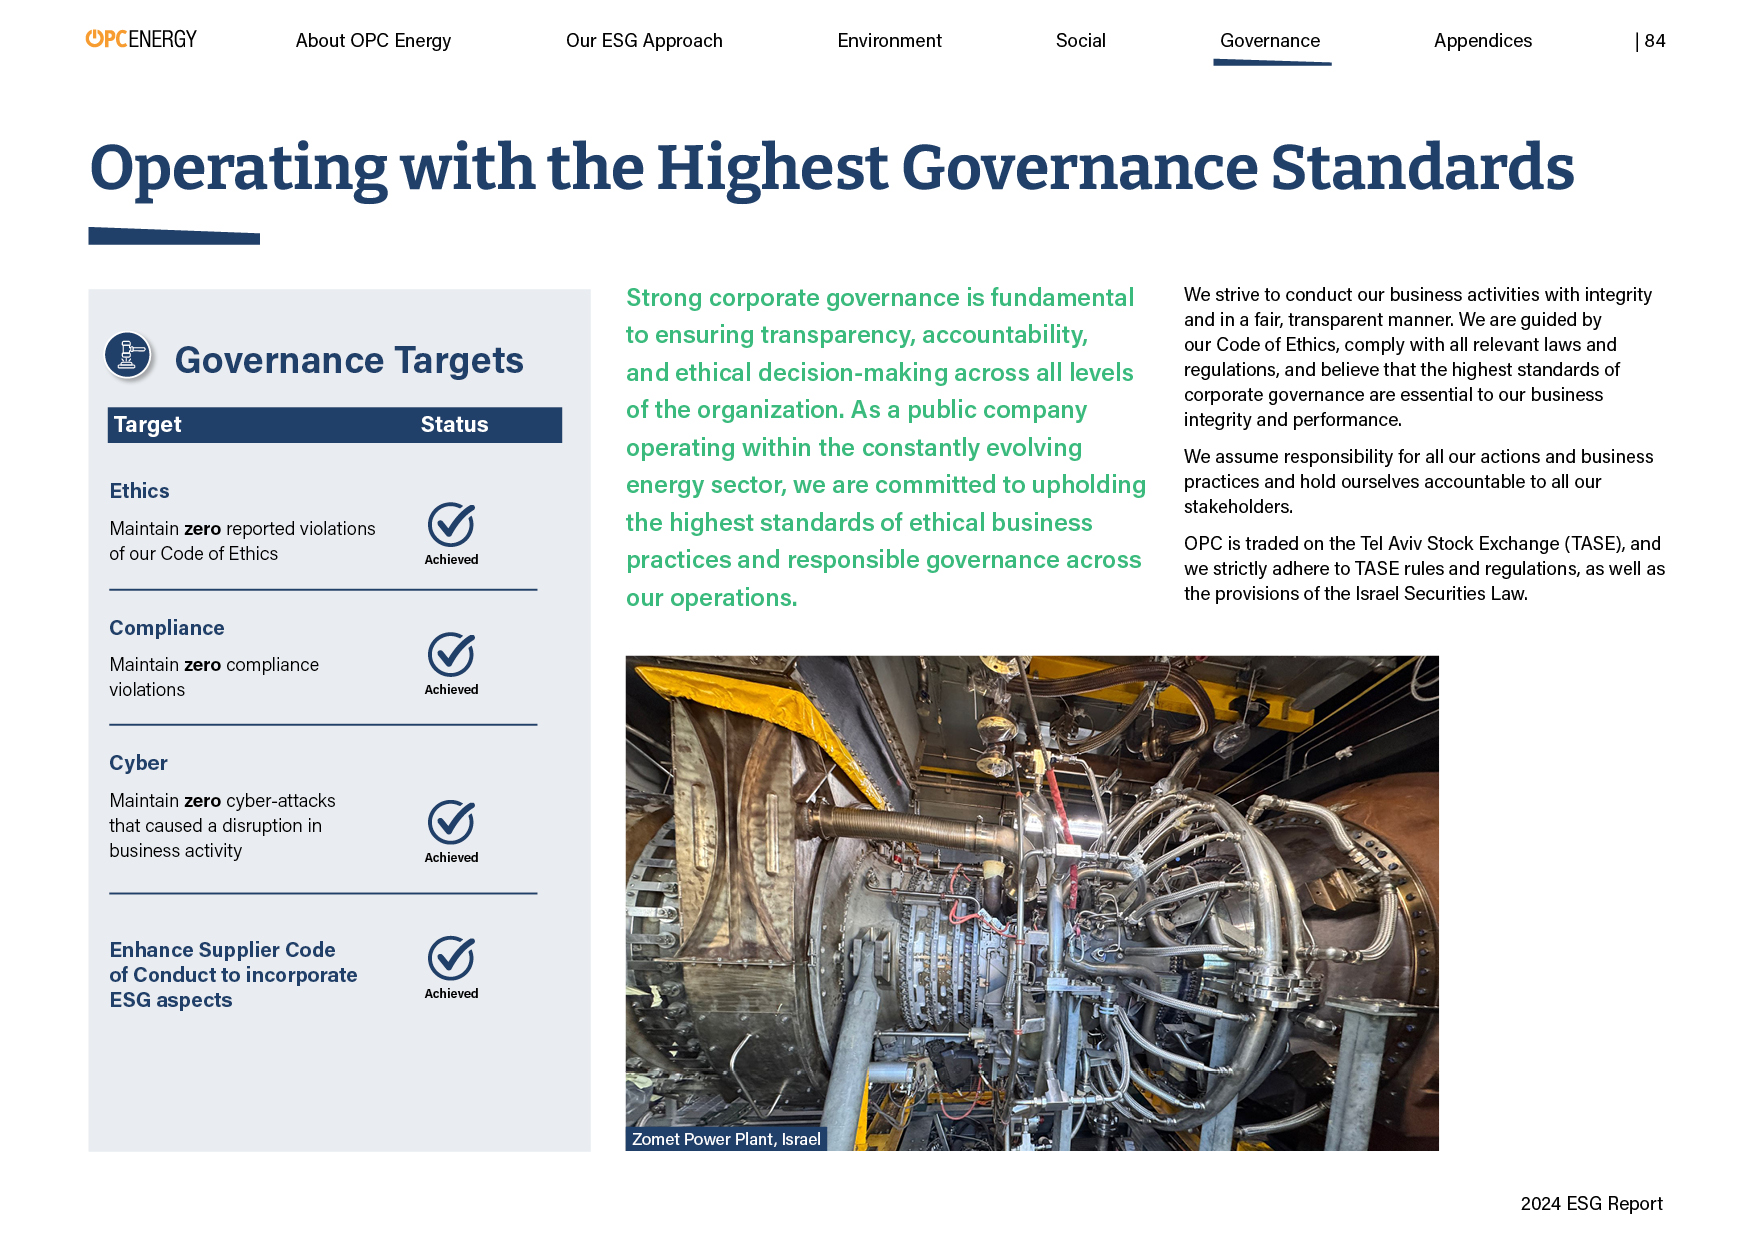
Task: Open the Our ESG Approach section
Action: click(644, 41)
